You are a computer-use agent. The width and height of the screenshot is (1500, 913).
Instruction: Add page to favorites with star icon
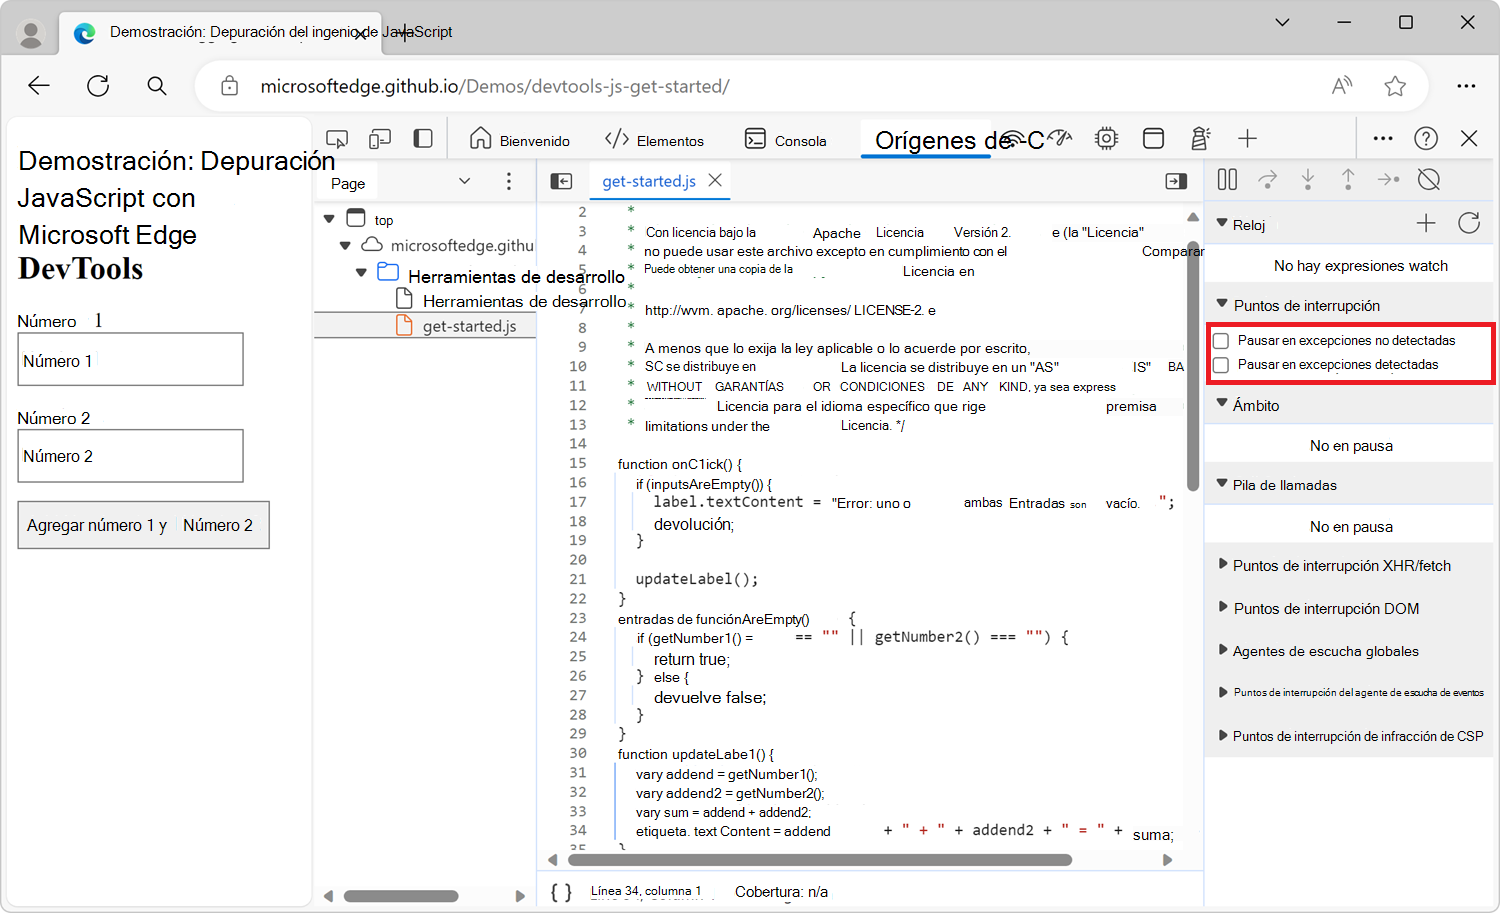click(1395, 86)
